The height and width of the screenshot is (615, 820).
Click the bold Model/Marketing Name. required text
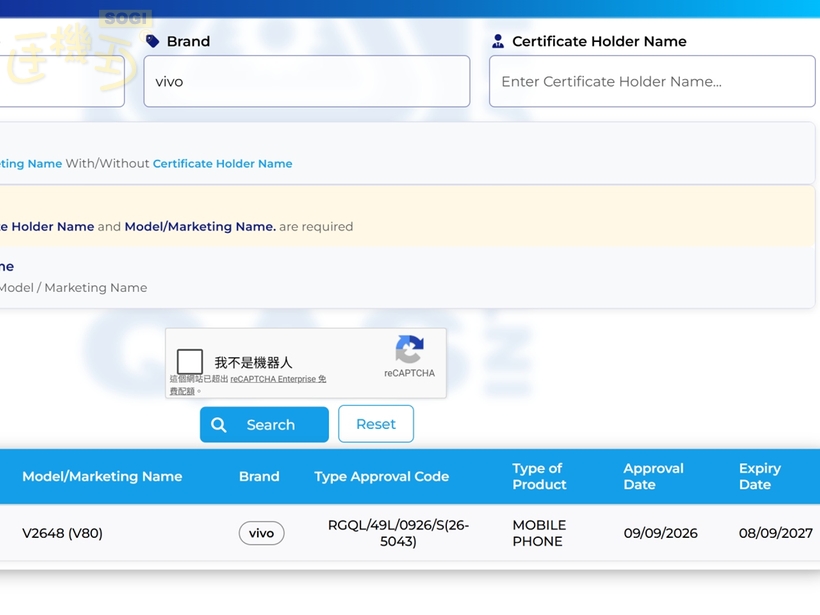(x=200, y=226)
